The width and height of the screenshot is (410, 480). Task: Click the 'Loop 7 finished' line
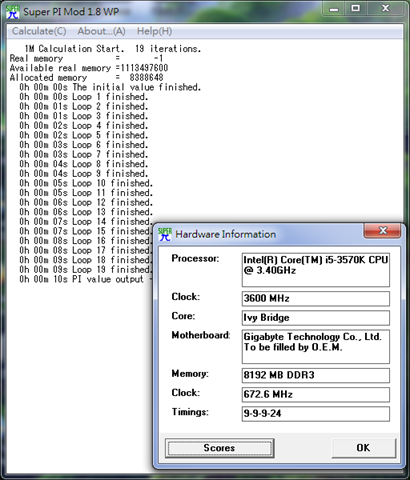coord(83,155)
